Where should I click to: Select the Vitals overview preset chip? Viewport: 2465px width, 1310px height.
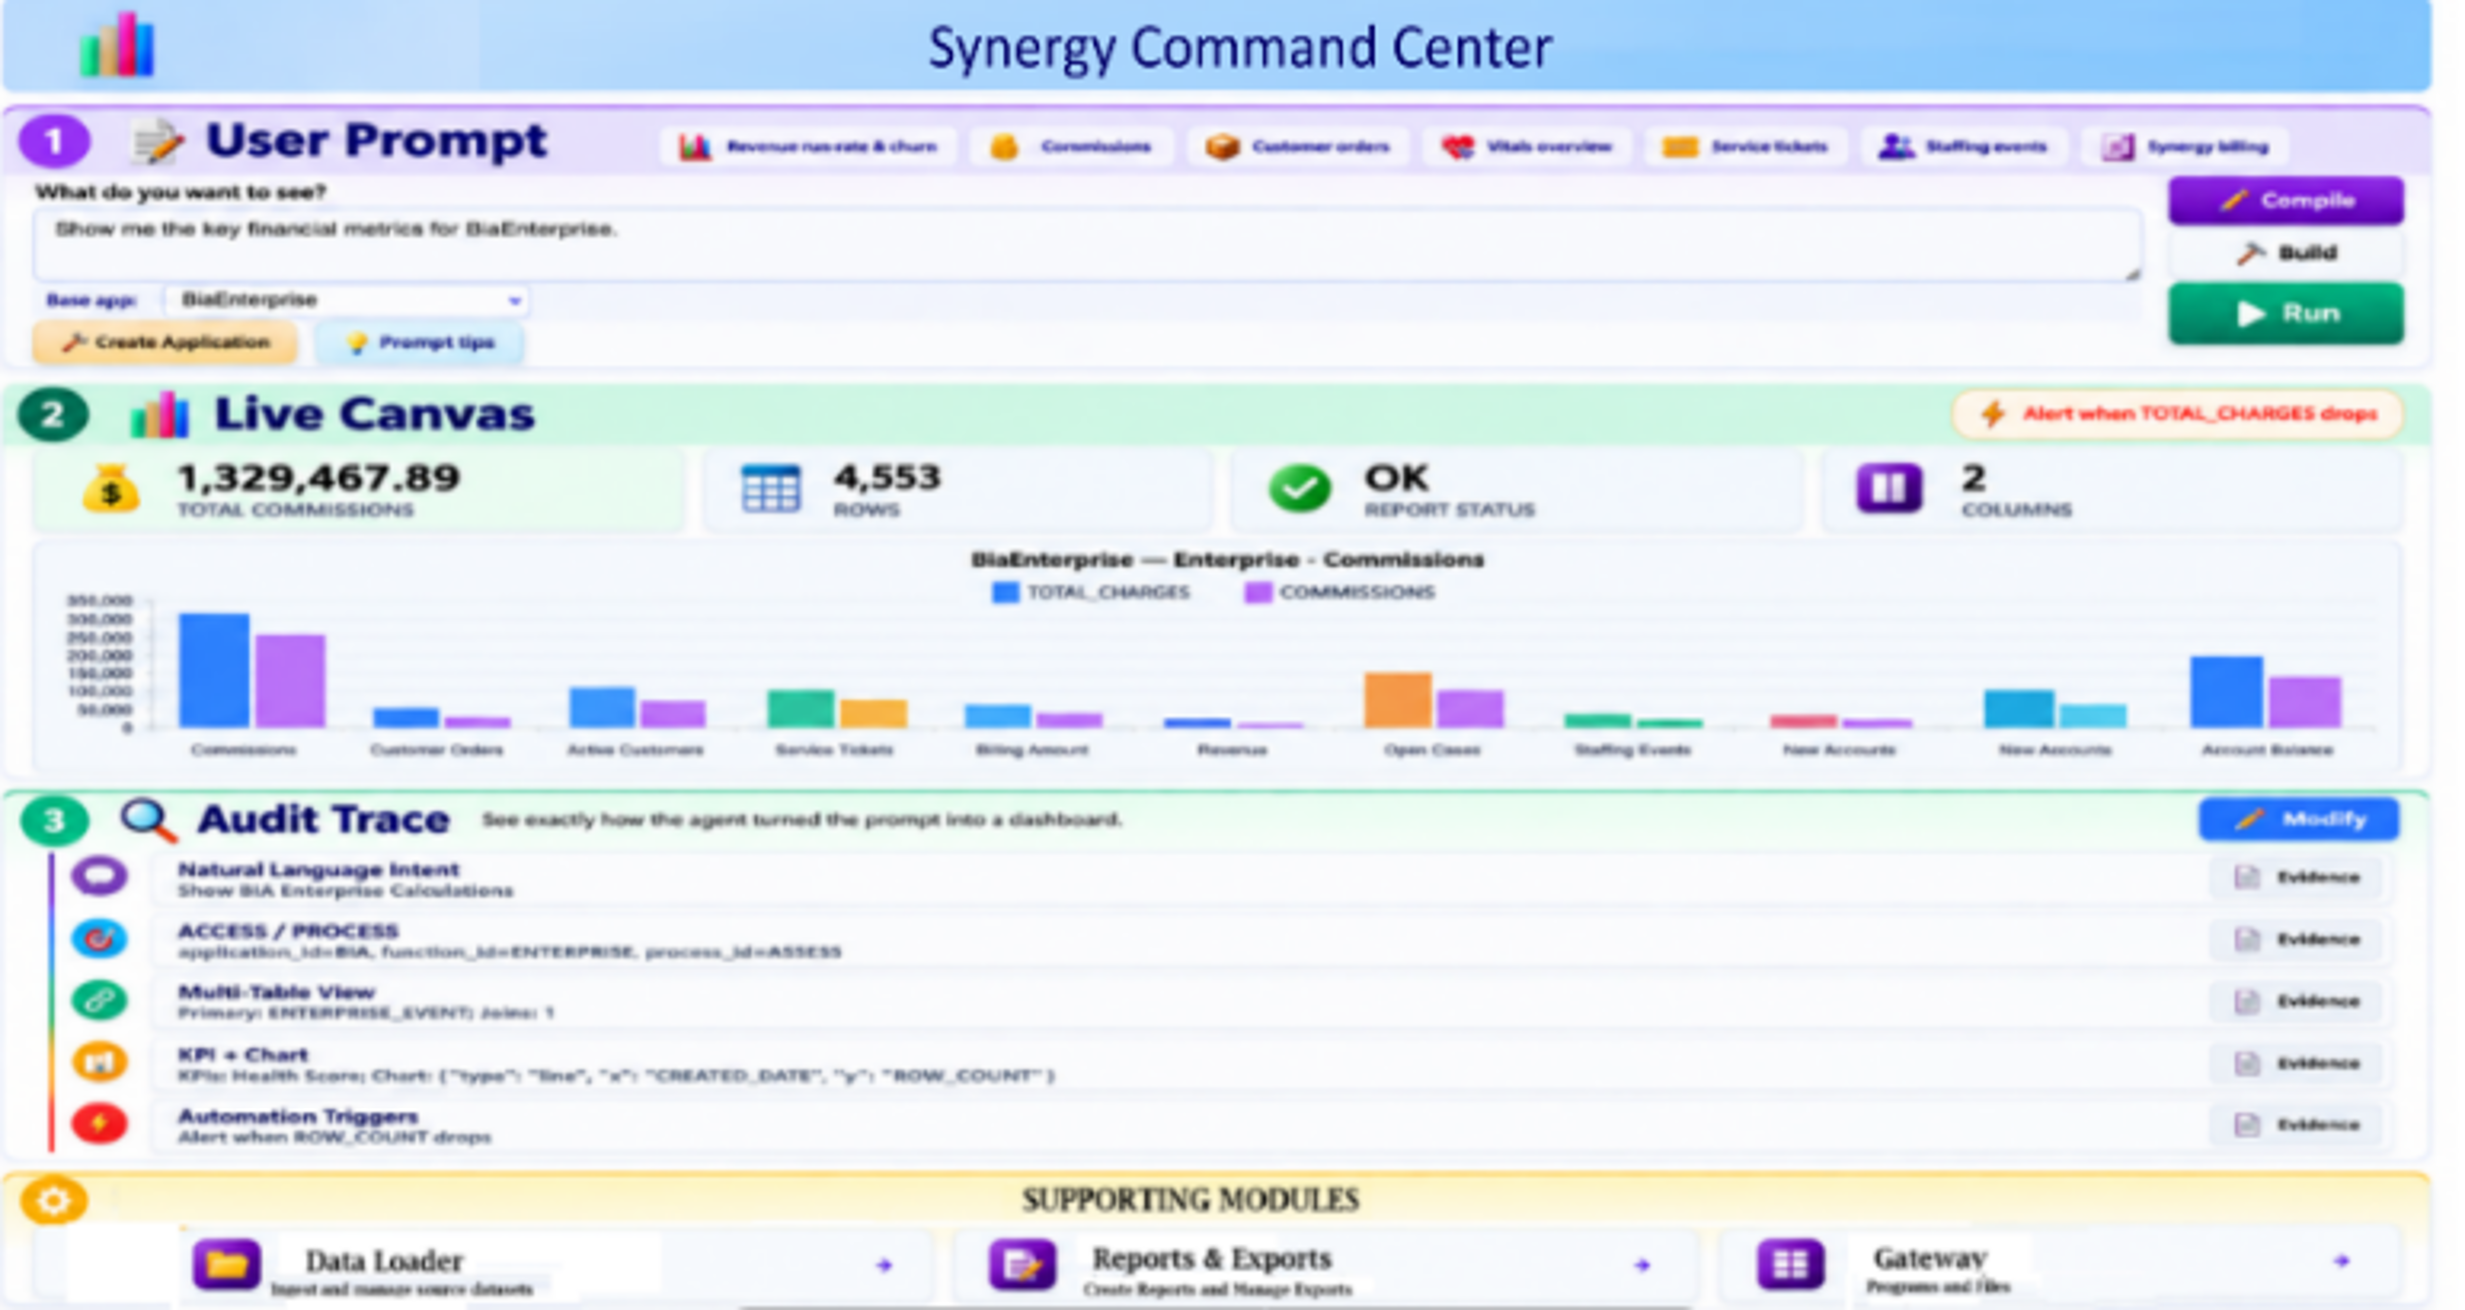(x=1527, y=147)
